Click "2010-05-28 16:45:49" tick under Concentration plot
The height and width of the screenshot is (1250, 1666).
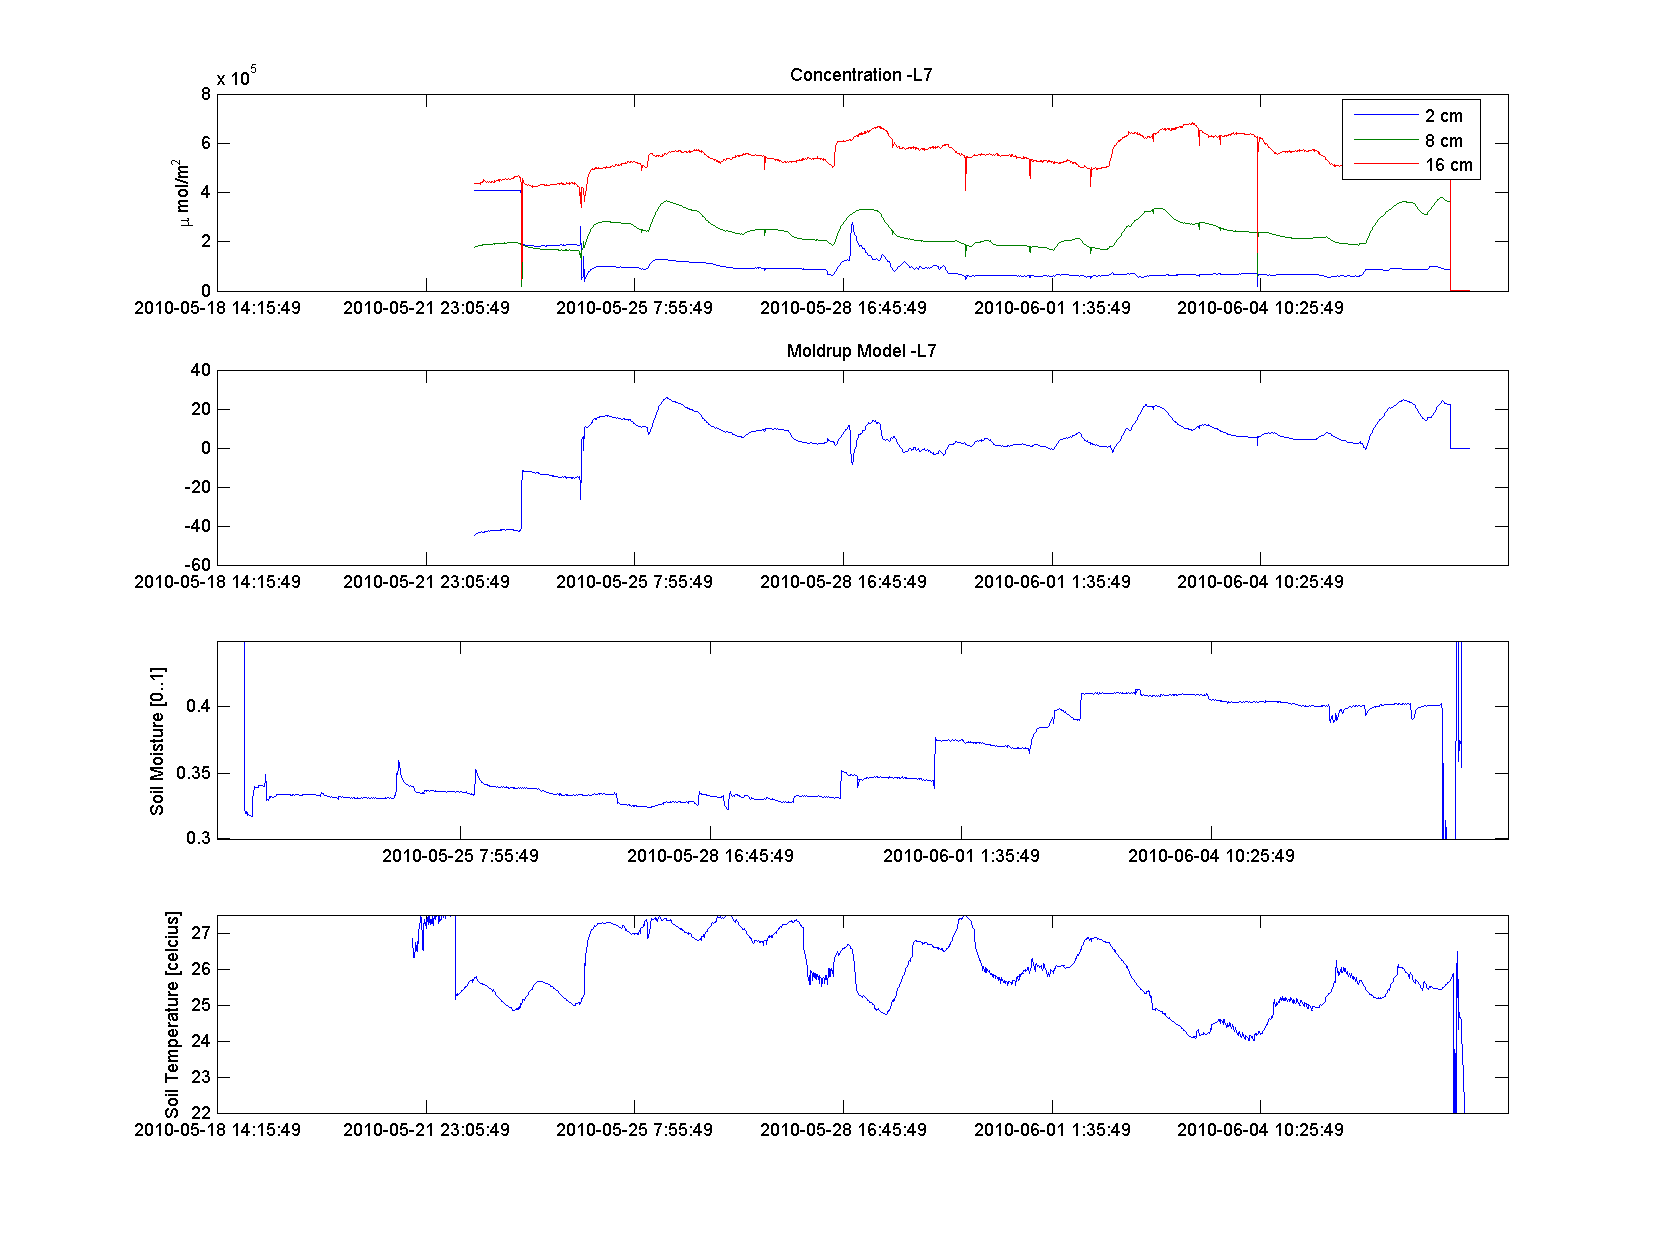click(843, 308)
